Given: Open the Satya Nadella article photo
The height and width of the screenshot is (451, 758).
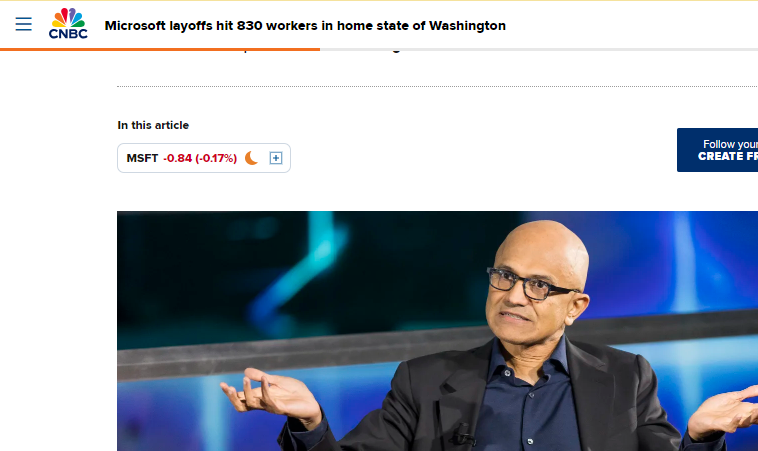Looking at the screenshot, I should [x=437, y=331].
